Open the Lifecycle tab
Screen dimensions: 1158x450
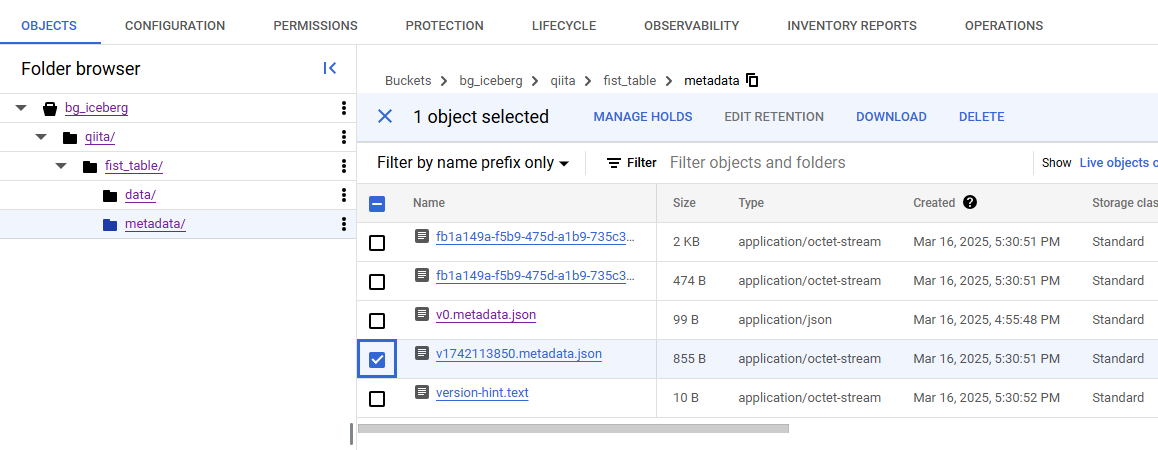click(564, 26)
